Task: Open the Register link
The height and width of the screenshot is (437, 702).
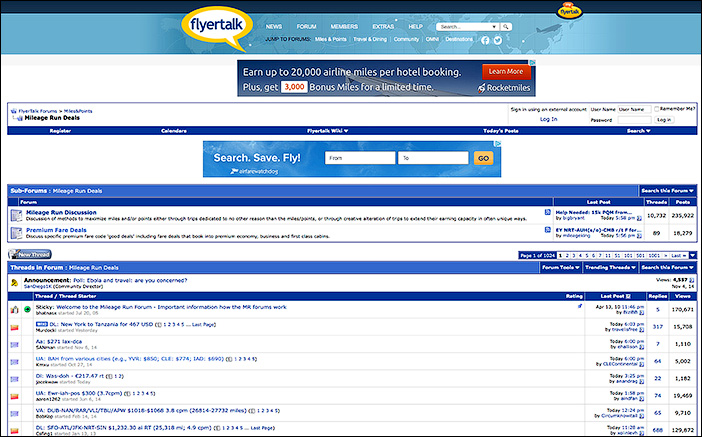Action: [x=60, y=131]
